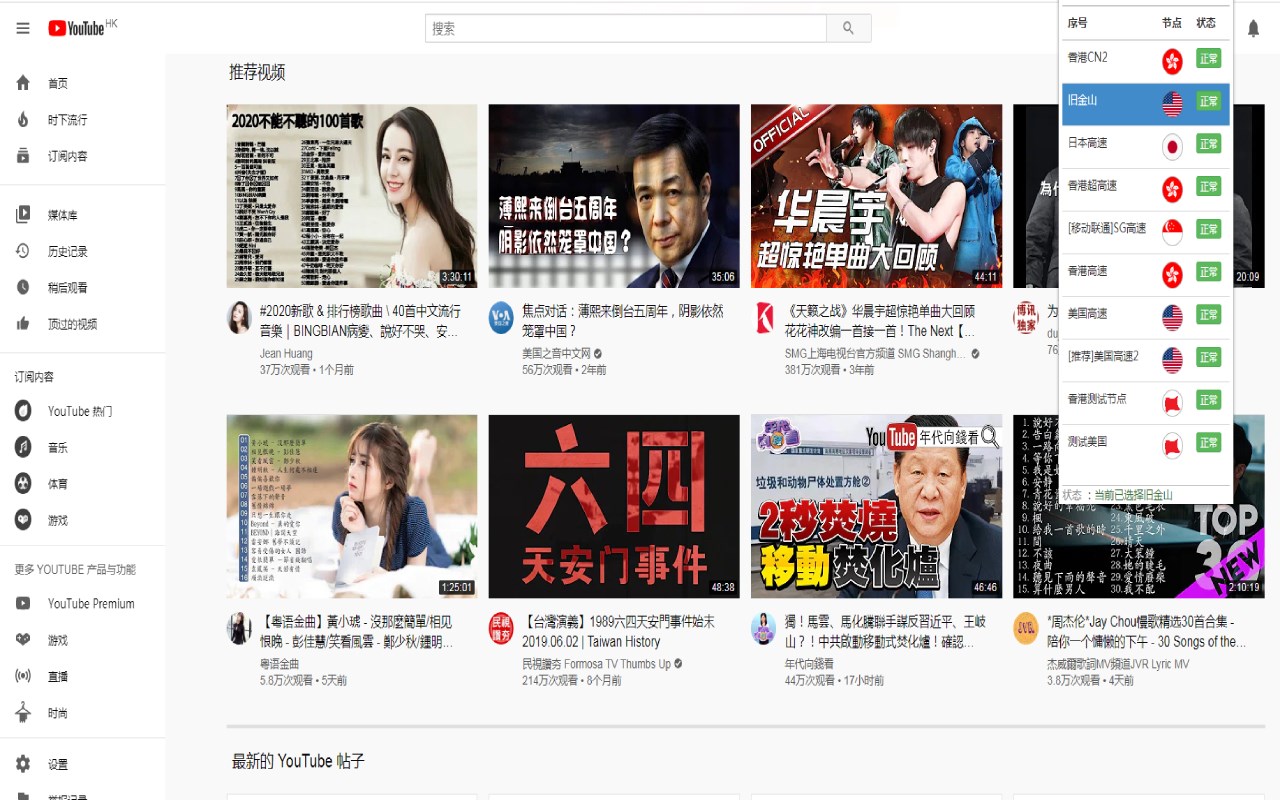Click the [移动联通]SG高速 Singapore flag
The image size is (1280, 800).
pos(1172,232)
